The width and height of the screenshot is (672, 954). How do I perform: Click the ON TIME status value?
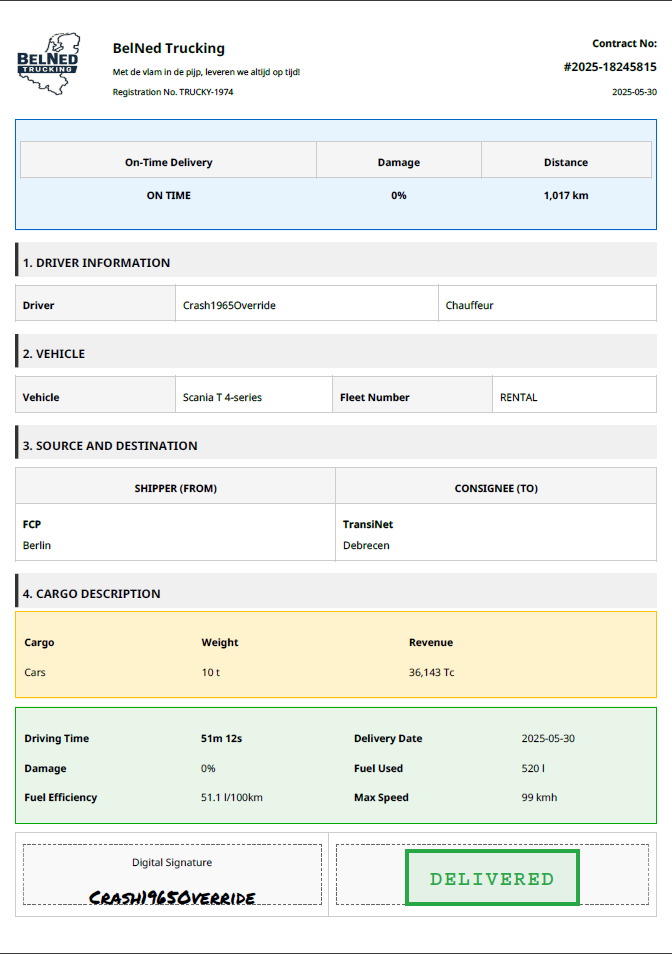pos(168,195)
